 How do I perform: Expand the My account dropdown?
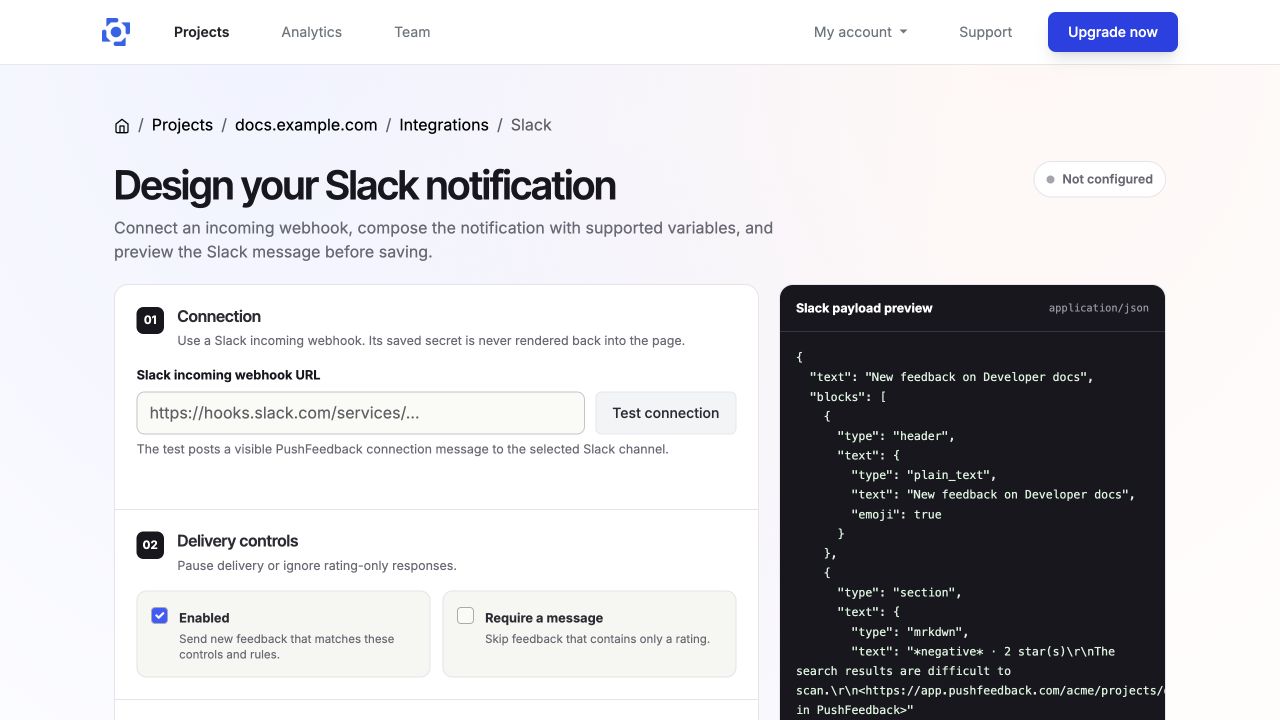click(x=861, y=32)
